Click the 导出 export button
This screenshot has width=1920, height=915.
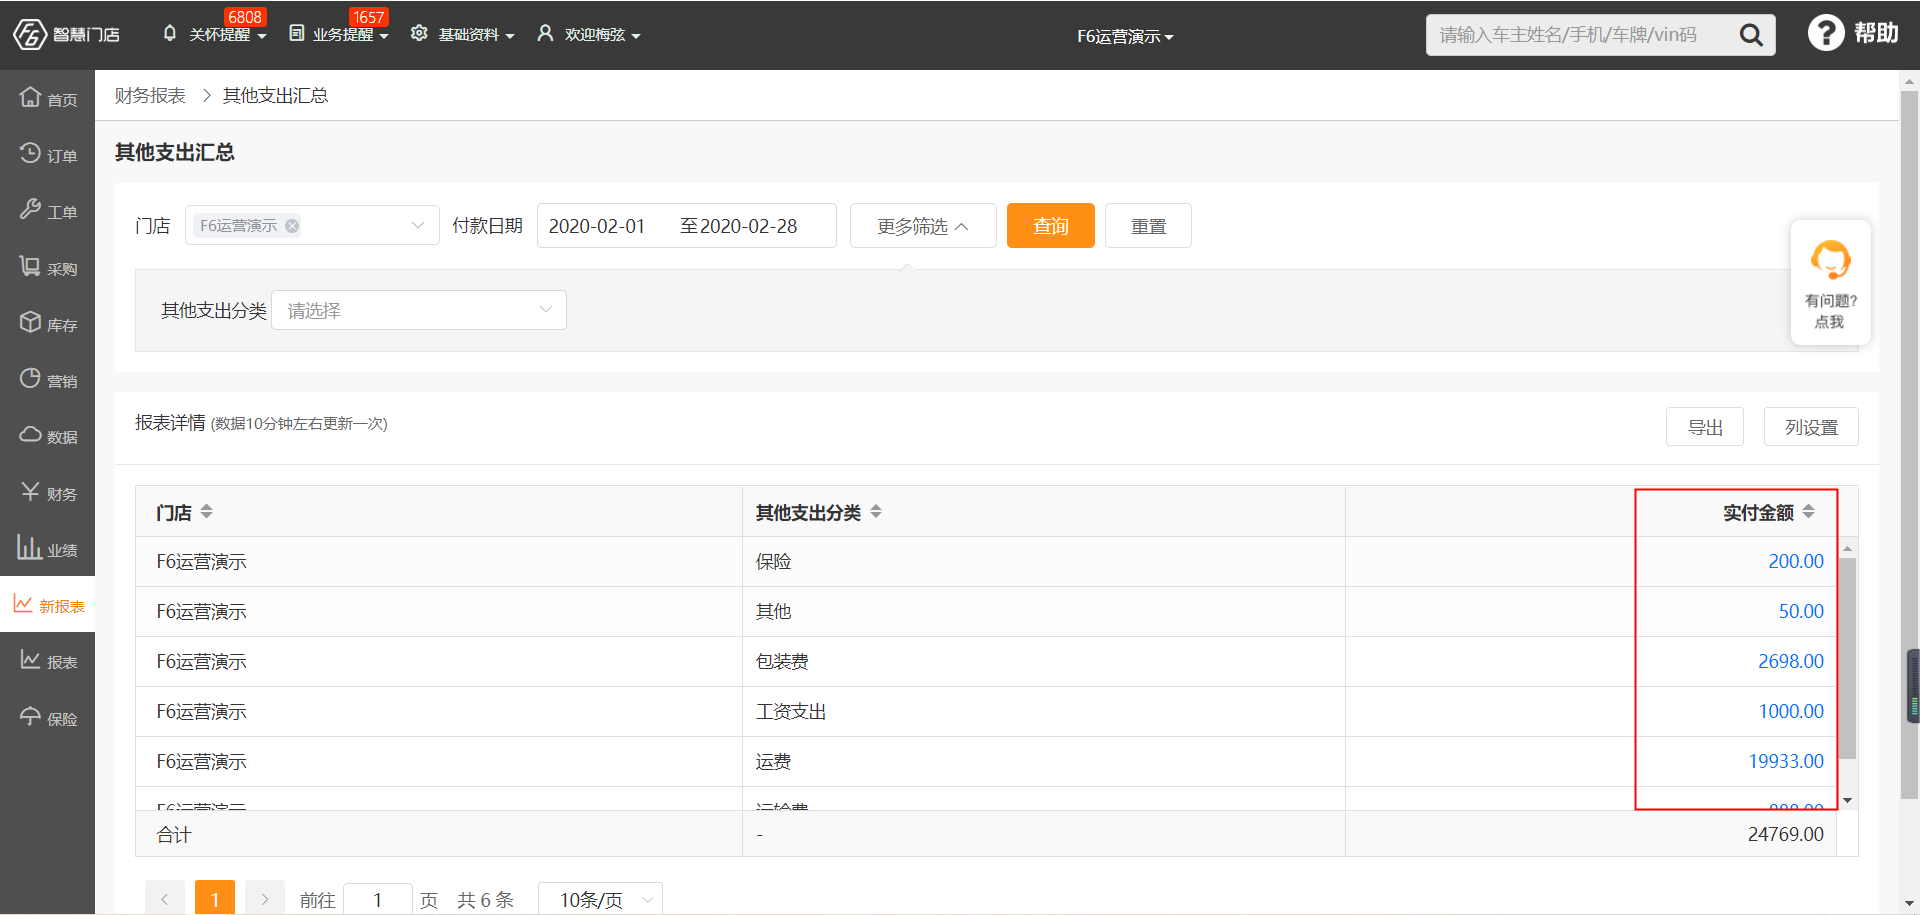pos(1705,427)
